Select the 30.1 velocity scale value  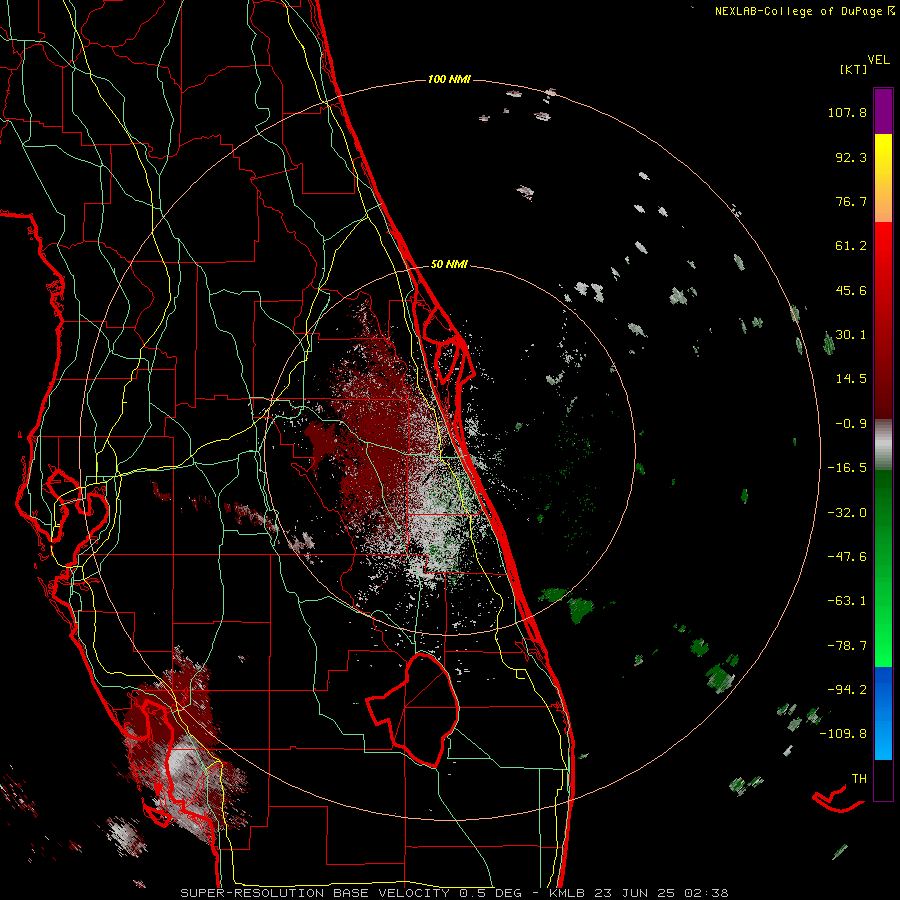click(x=851, y=335)
